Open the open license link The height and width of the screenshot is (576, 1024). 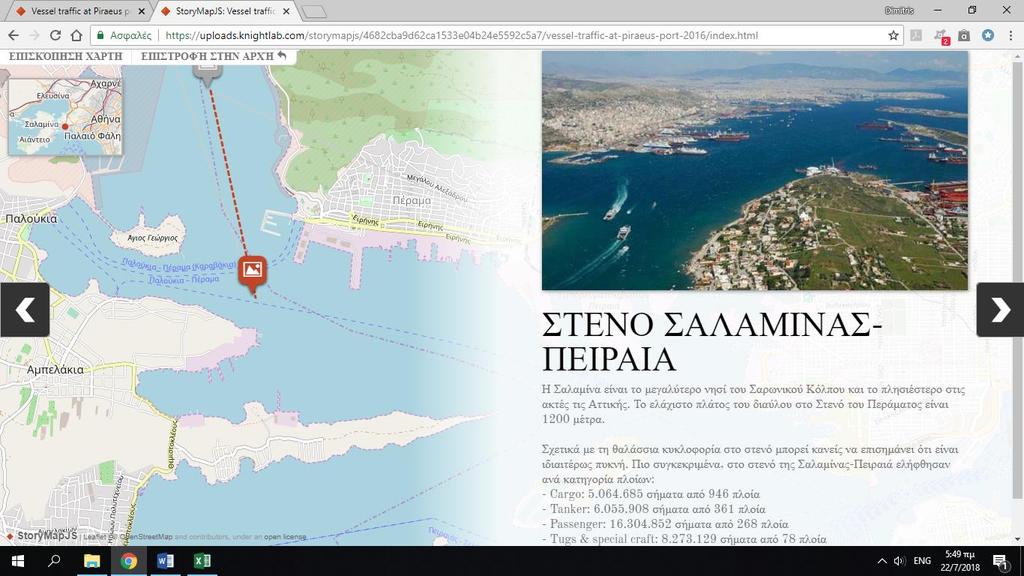point(285,537)
